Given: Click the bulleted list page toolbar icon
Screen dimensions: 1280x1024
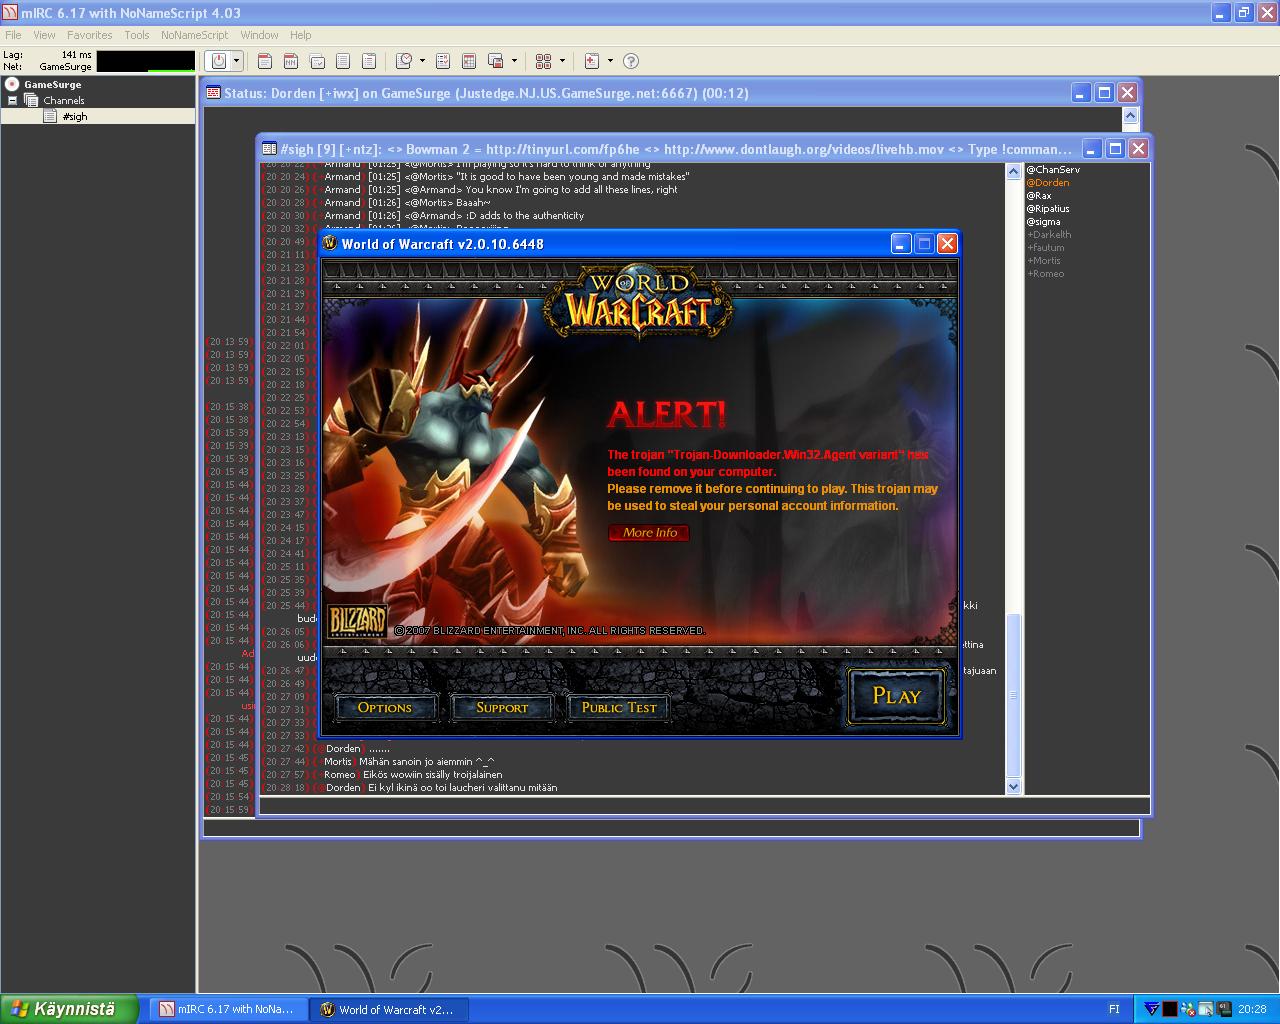Looking at the screenshot, I should click(369, 61).
